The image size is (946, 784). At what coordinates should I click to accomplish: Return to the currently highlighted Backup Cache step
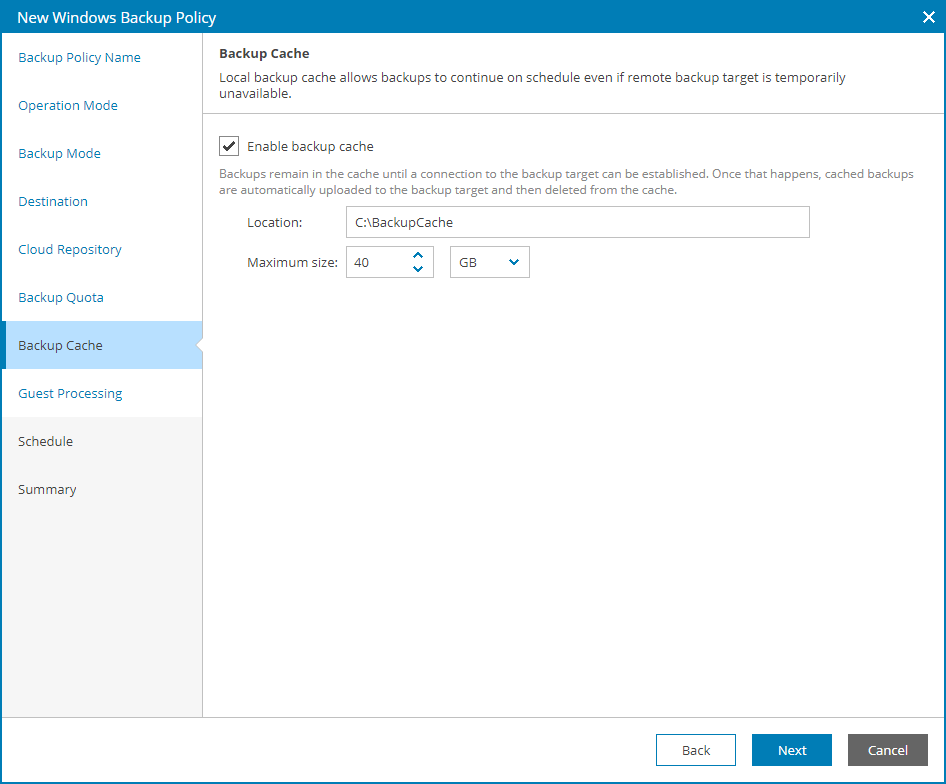click(59, 345)
